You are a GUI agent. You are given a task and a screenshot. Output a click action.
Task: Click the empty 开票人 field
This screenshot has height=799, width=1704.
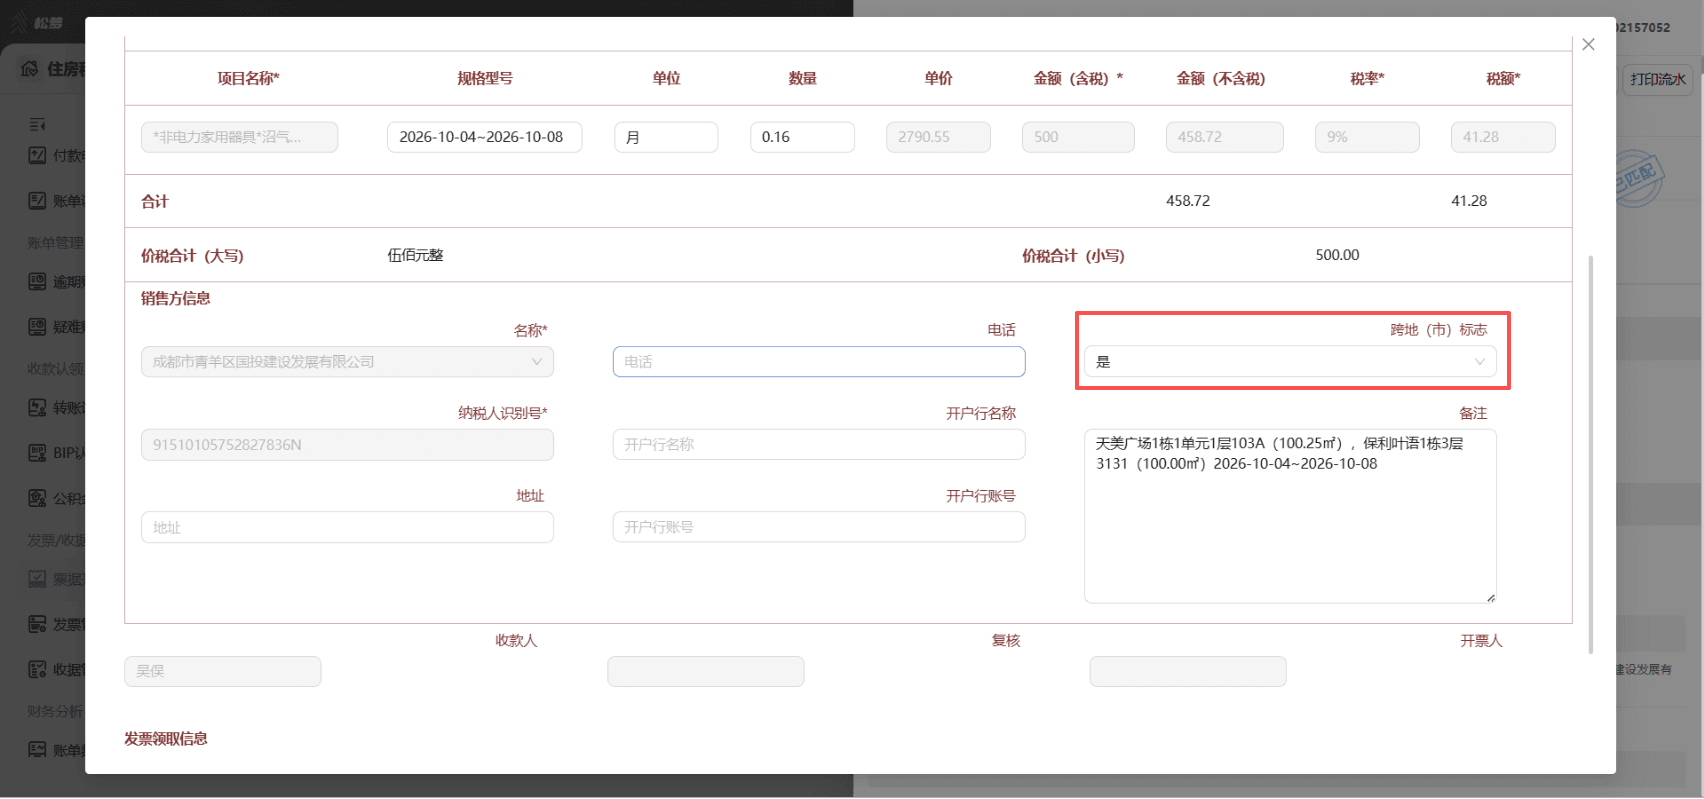[1188, 671]
